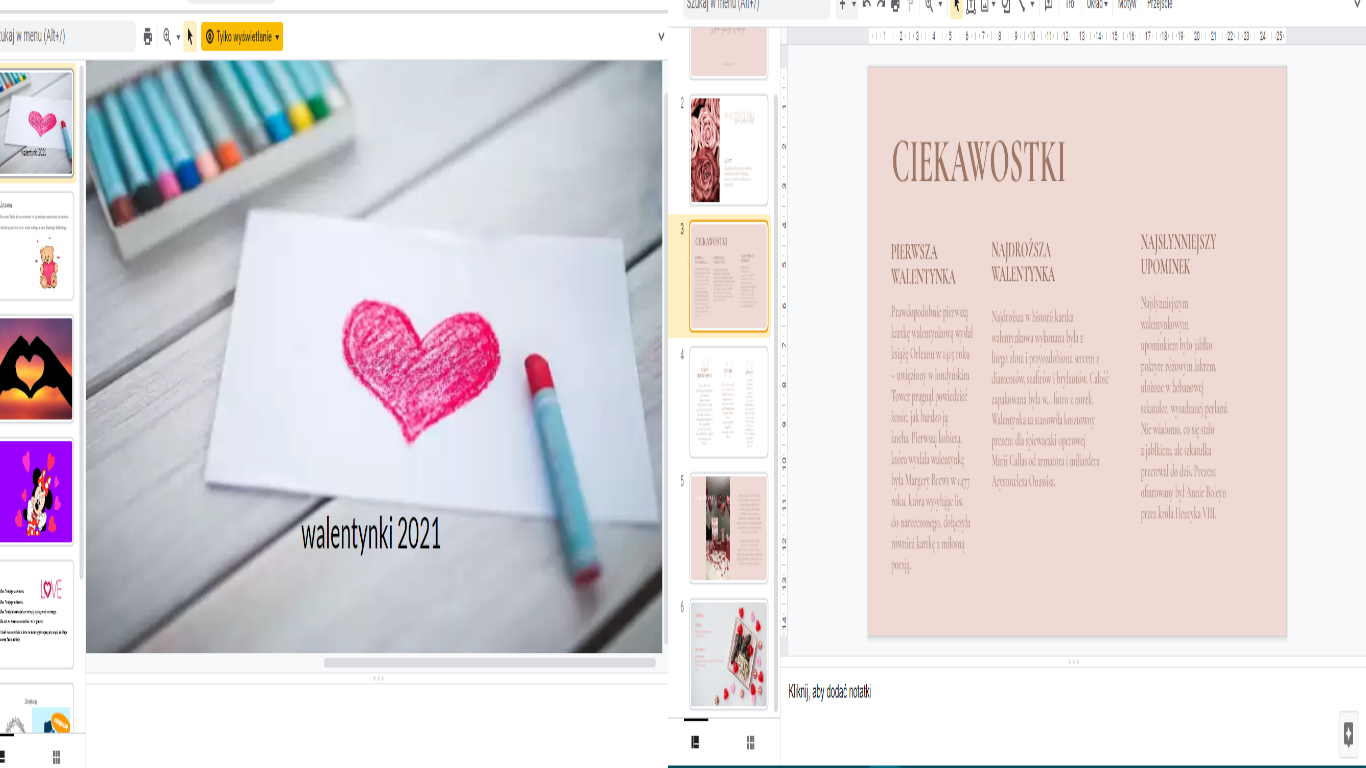
Task: Click the 'NAJDROŻSZA WALENTYNKA' heading
Action: click(x=1023, y=261)
